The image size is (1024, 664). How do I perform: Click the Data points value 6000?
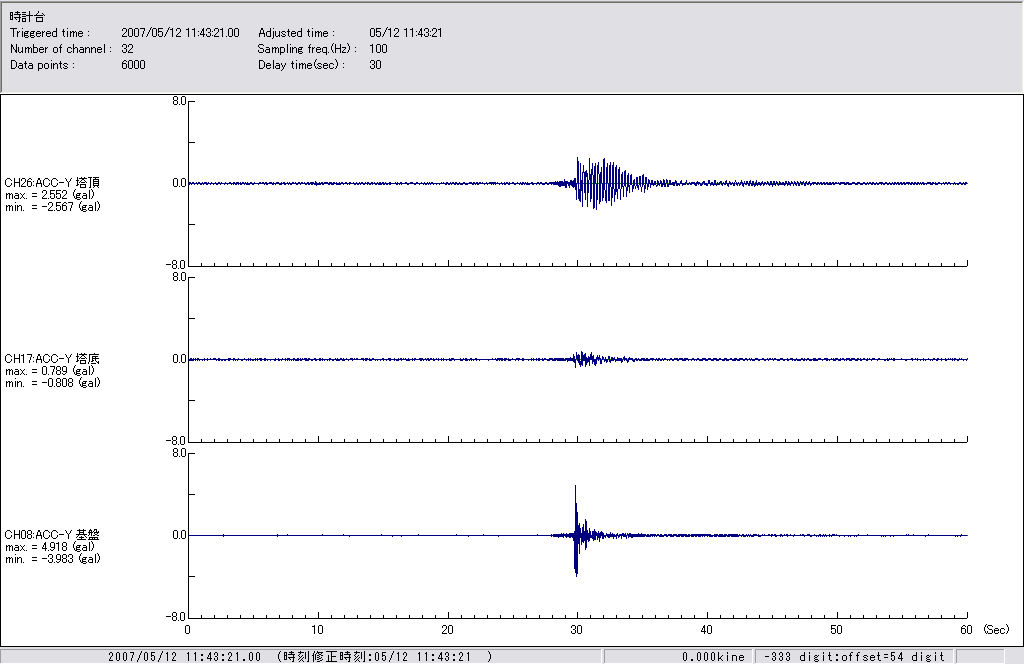(133, 65)
